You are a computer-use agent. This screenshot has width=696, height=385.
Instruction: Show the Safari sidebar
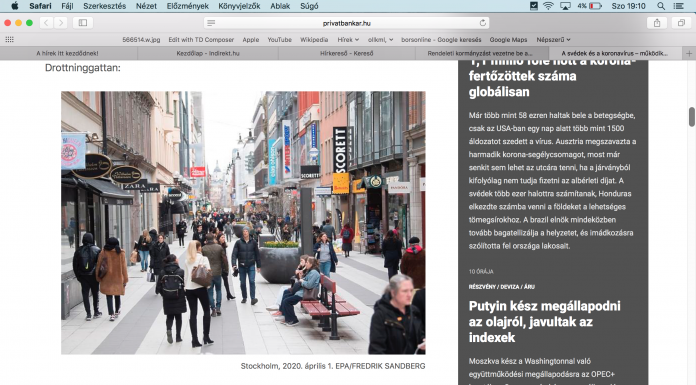pyautogui.click(x=83, y=23)
